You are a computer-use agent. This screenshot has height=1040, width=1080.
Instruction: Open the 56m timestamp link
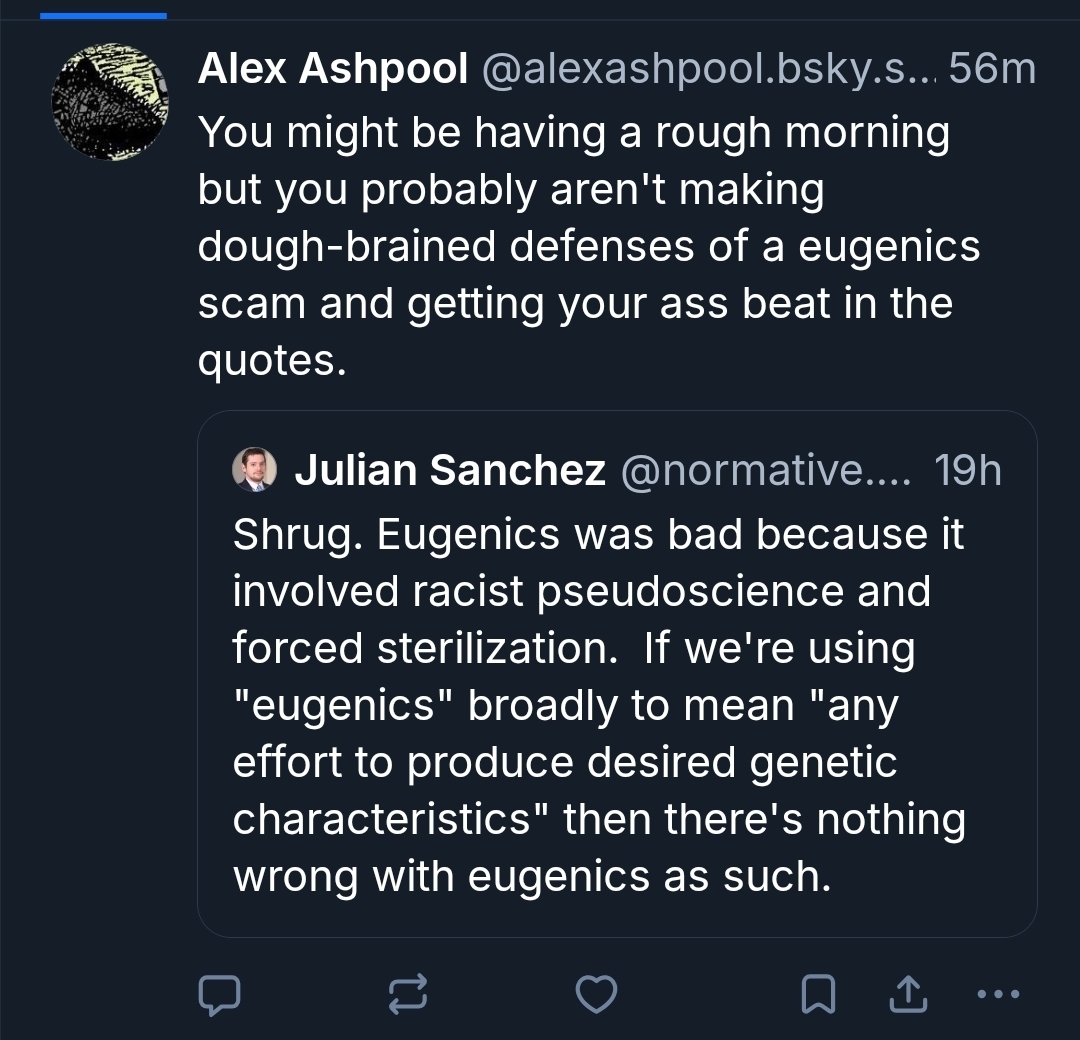click(992, 69)
